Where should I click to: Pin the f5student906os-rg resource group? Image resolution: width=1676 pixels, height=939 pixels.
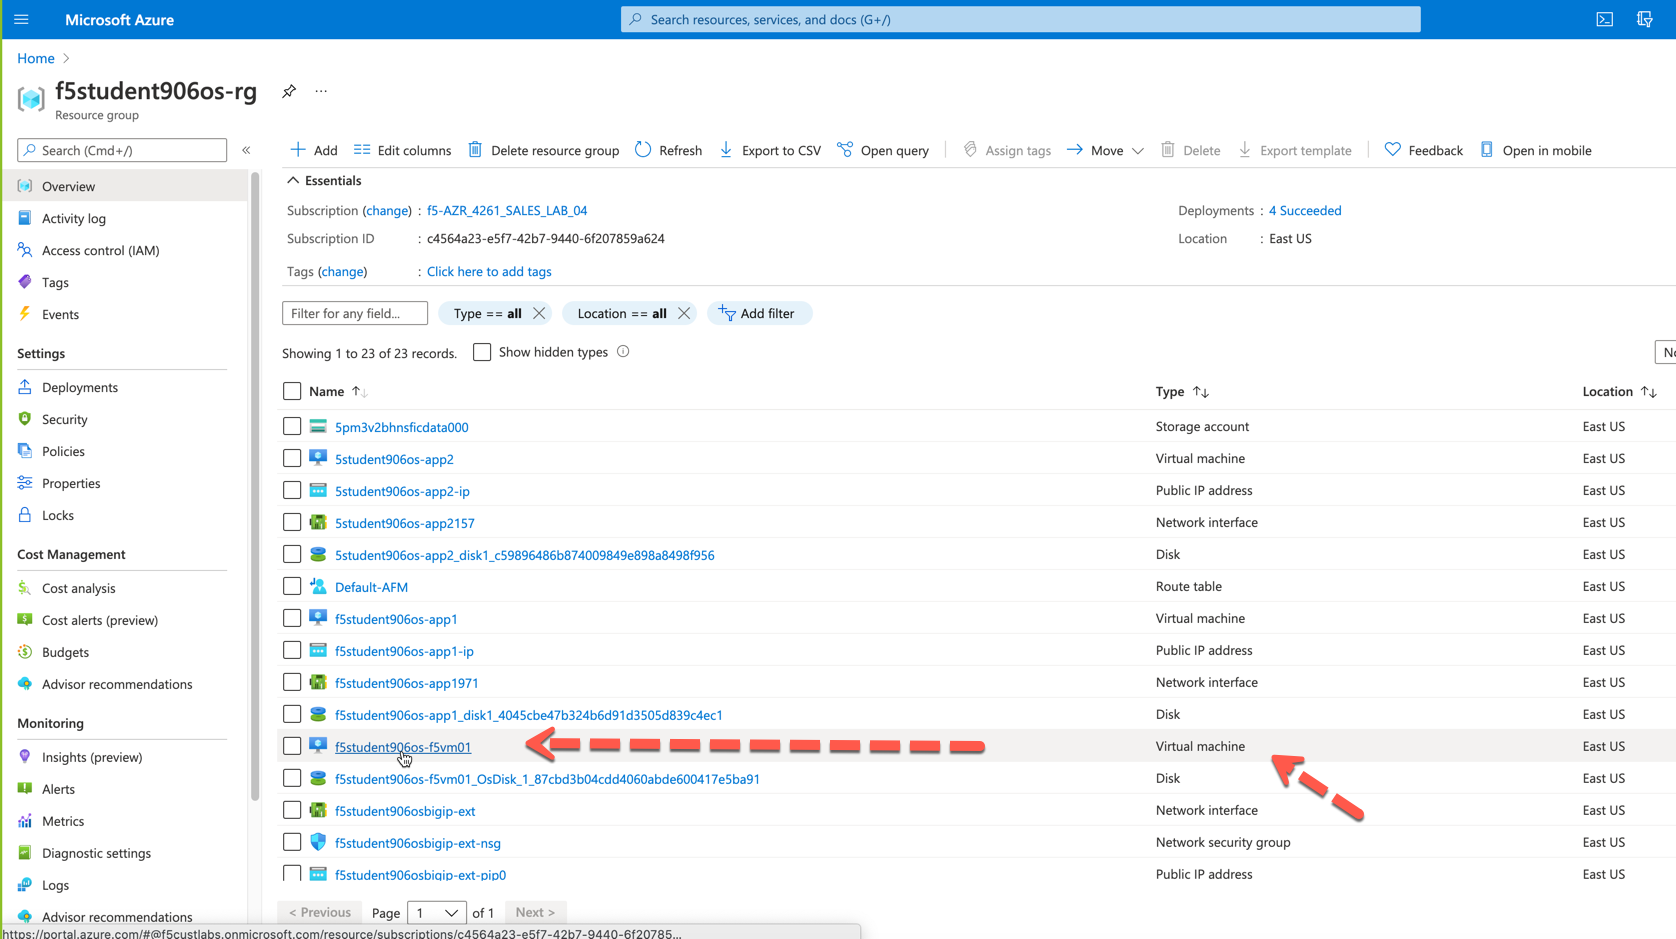pos(289,91)
